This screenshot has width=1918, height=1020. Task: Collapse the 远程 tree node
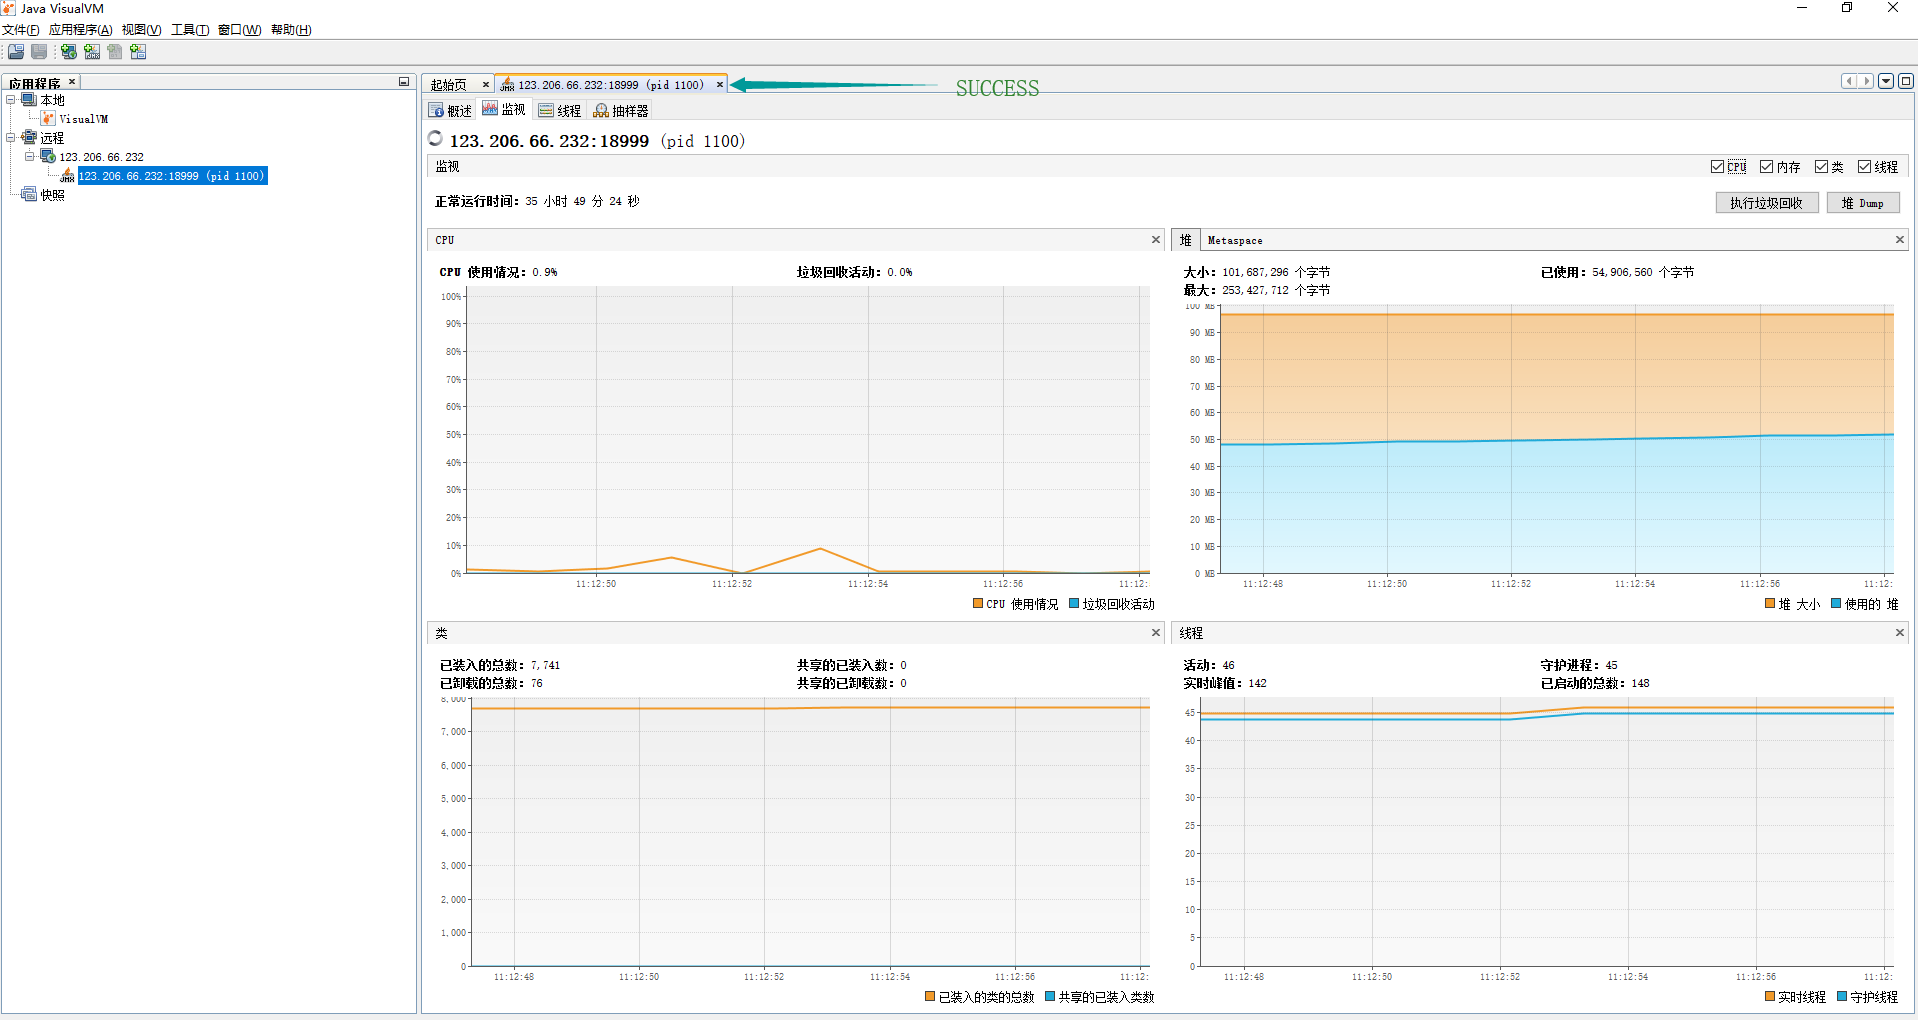tap(11, 138)
